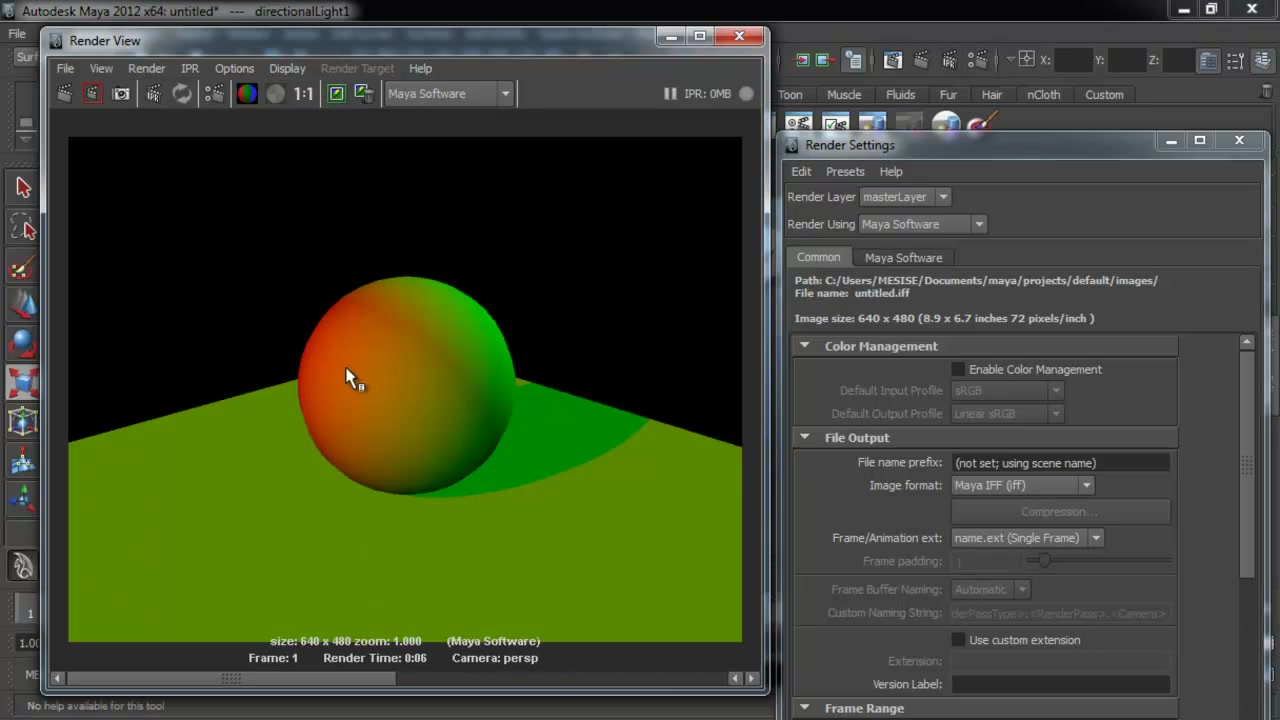Open Render Settings Presets menu
The width and height of the screenshot is (1280, 720).
click(845, 171)
